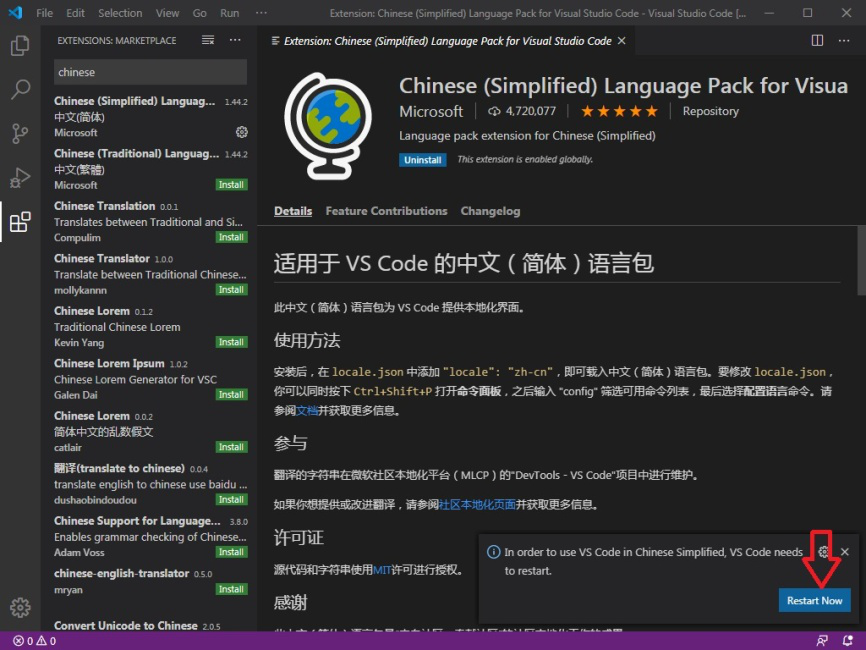Viewport: 866px width, 650px height.
Task: Click the VS Code logo icon
Action: pyautogui.click(x=15, y=12)
